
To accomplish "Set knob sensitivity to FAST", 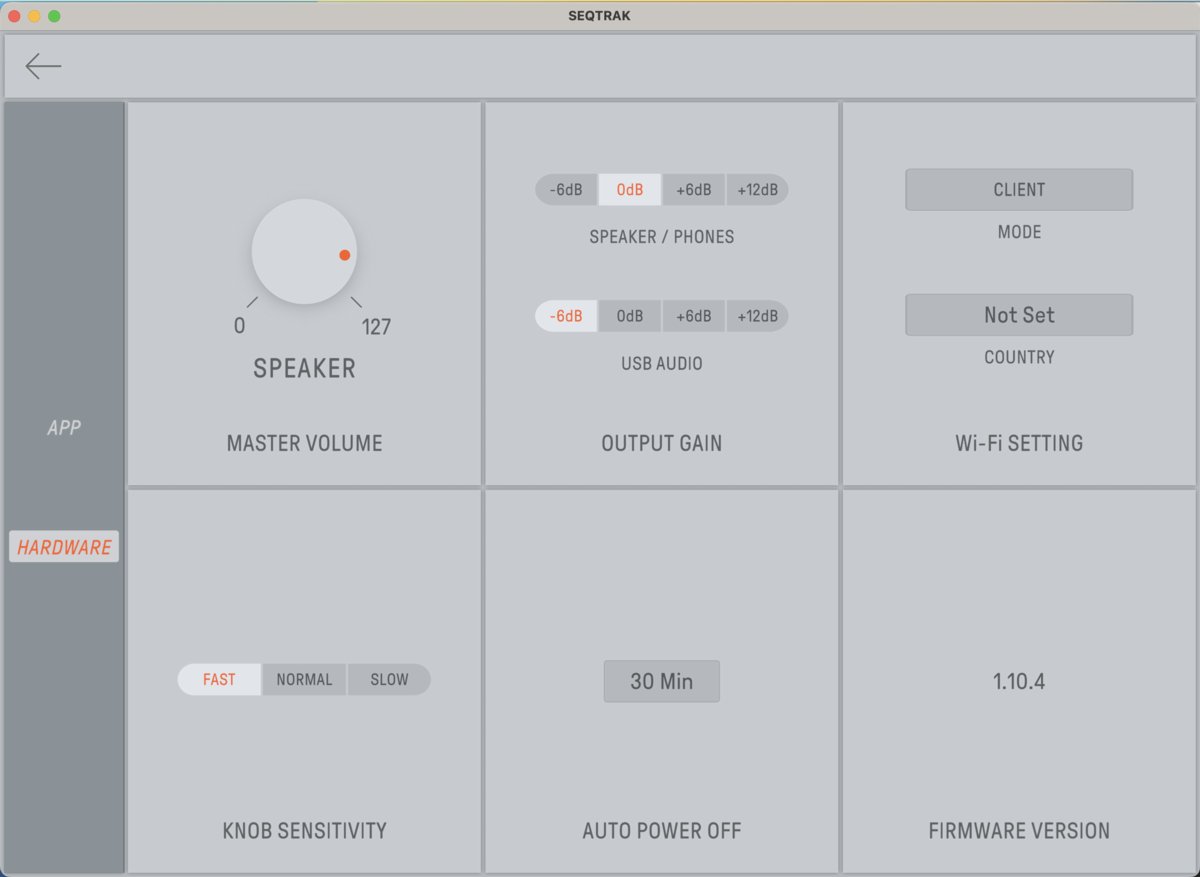I will [219, 680].
